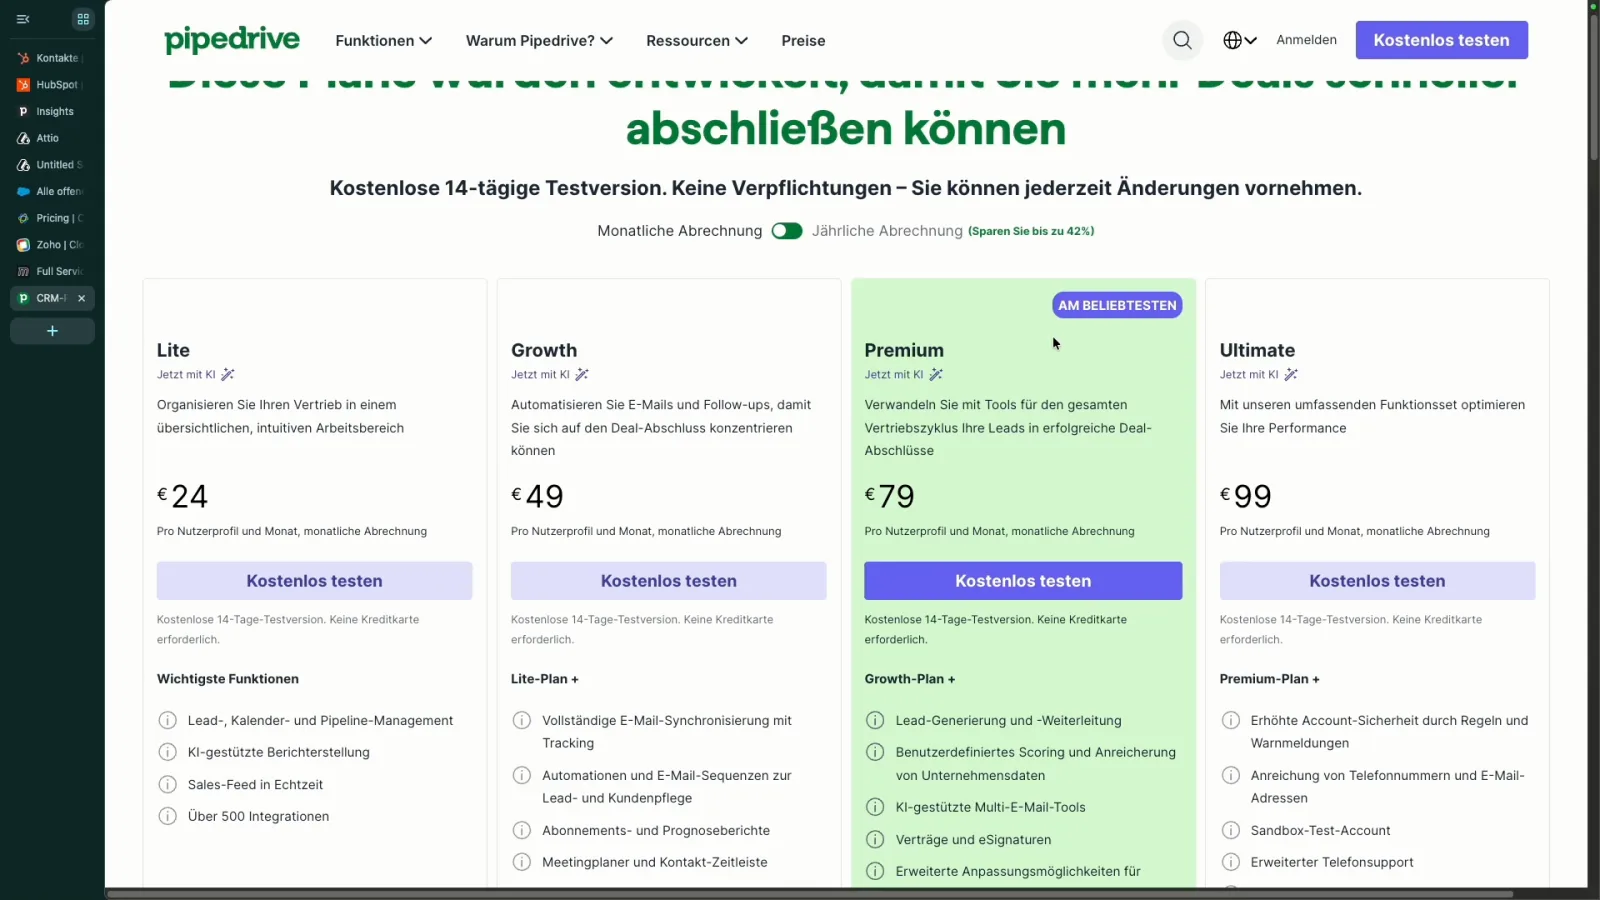Show info for Lead-, Kalender- und Pipeline-Management

[x=168, y=720]
